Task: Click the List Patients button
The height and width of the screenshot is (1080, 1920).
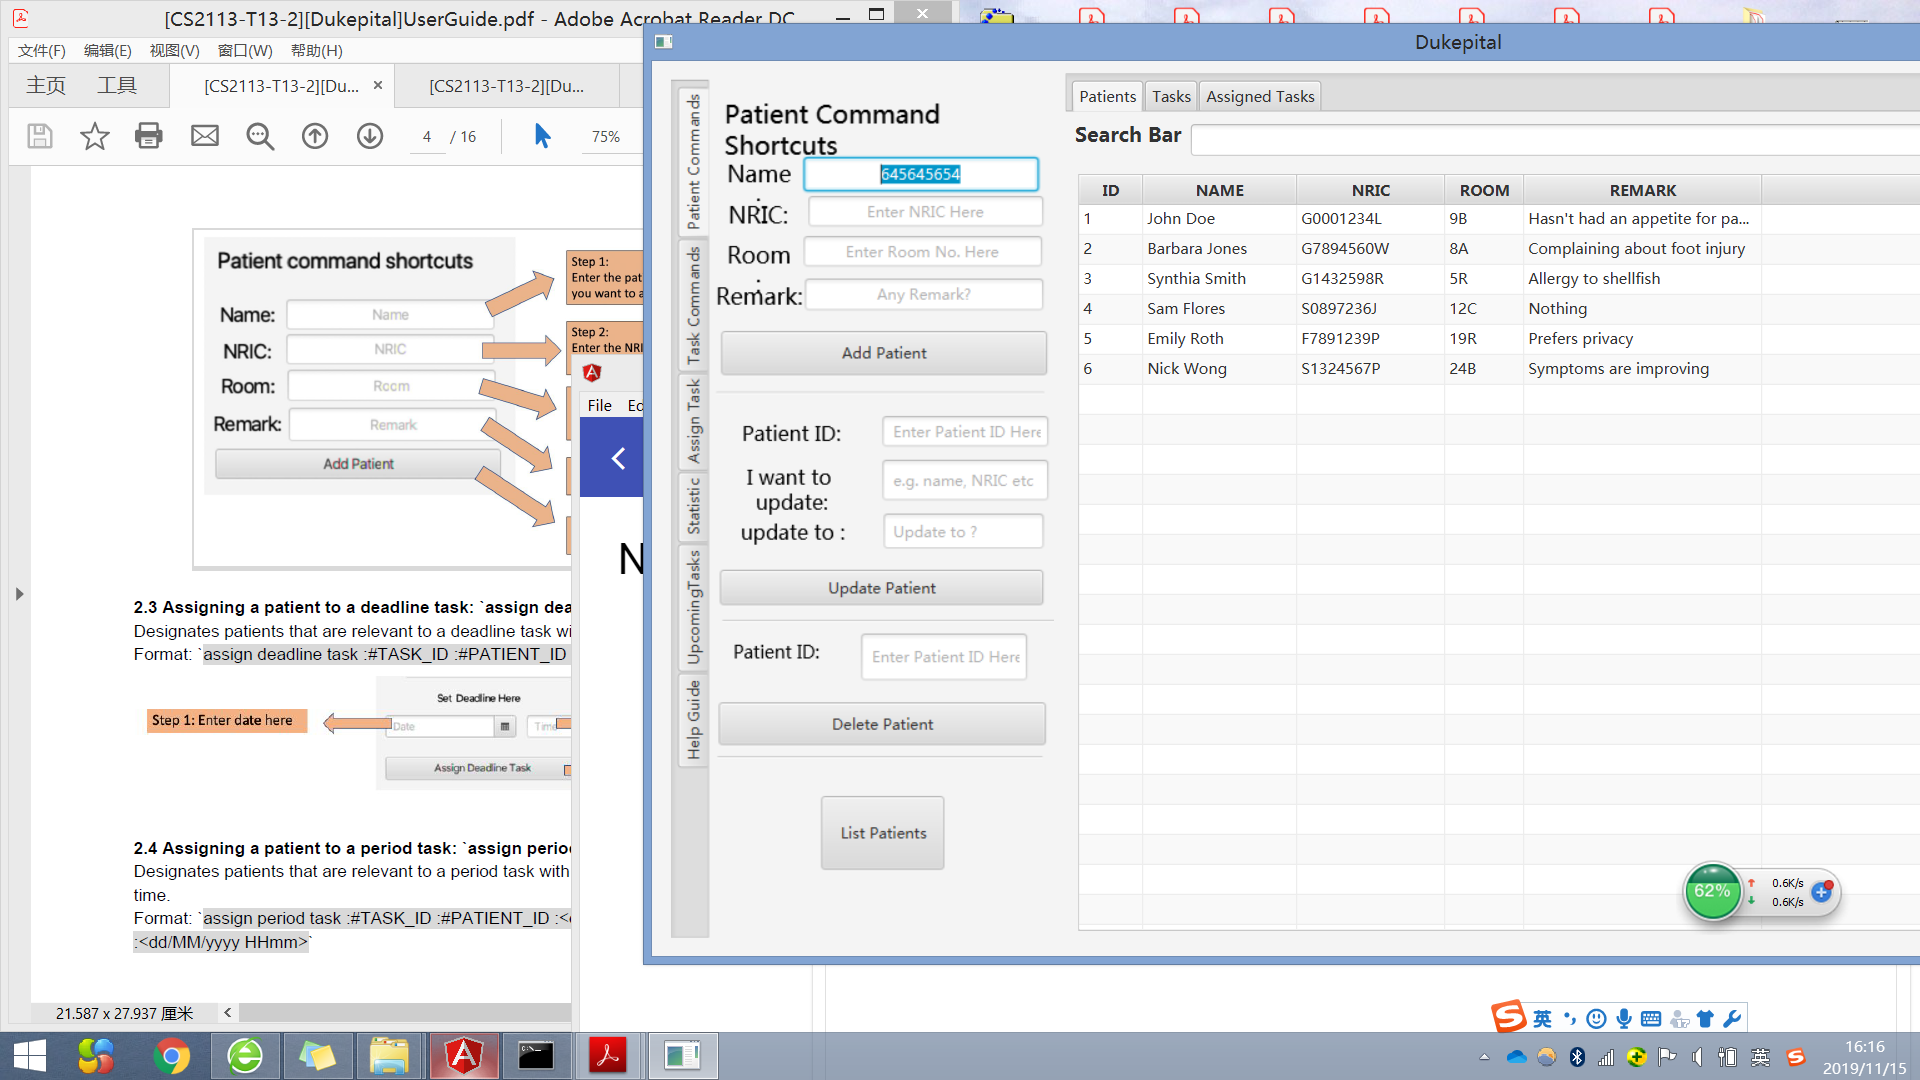Action: coord(882,833)
